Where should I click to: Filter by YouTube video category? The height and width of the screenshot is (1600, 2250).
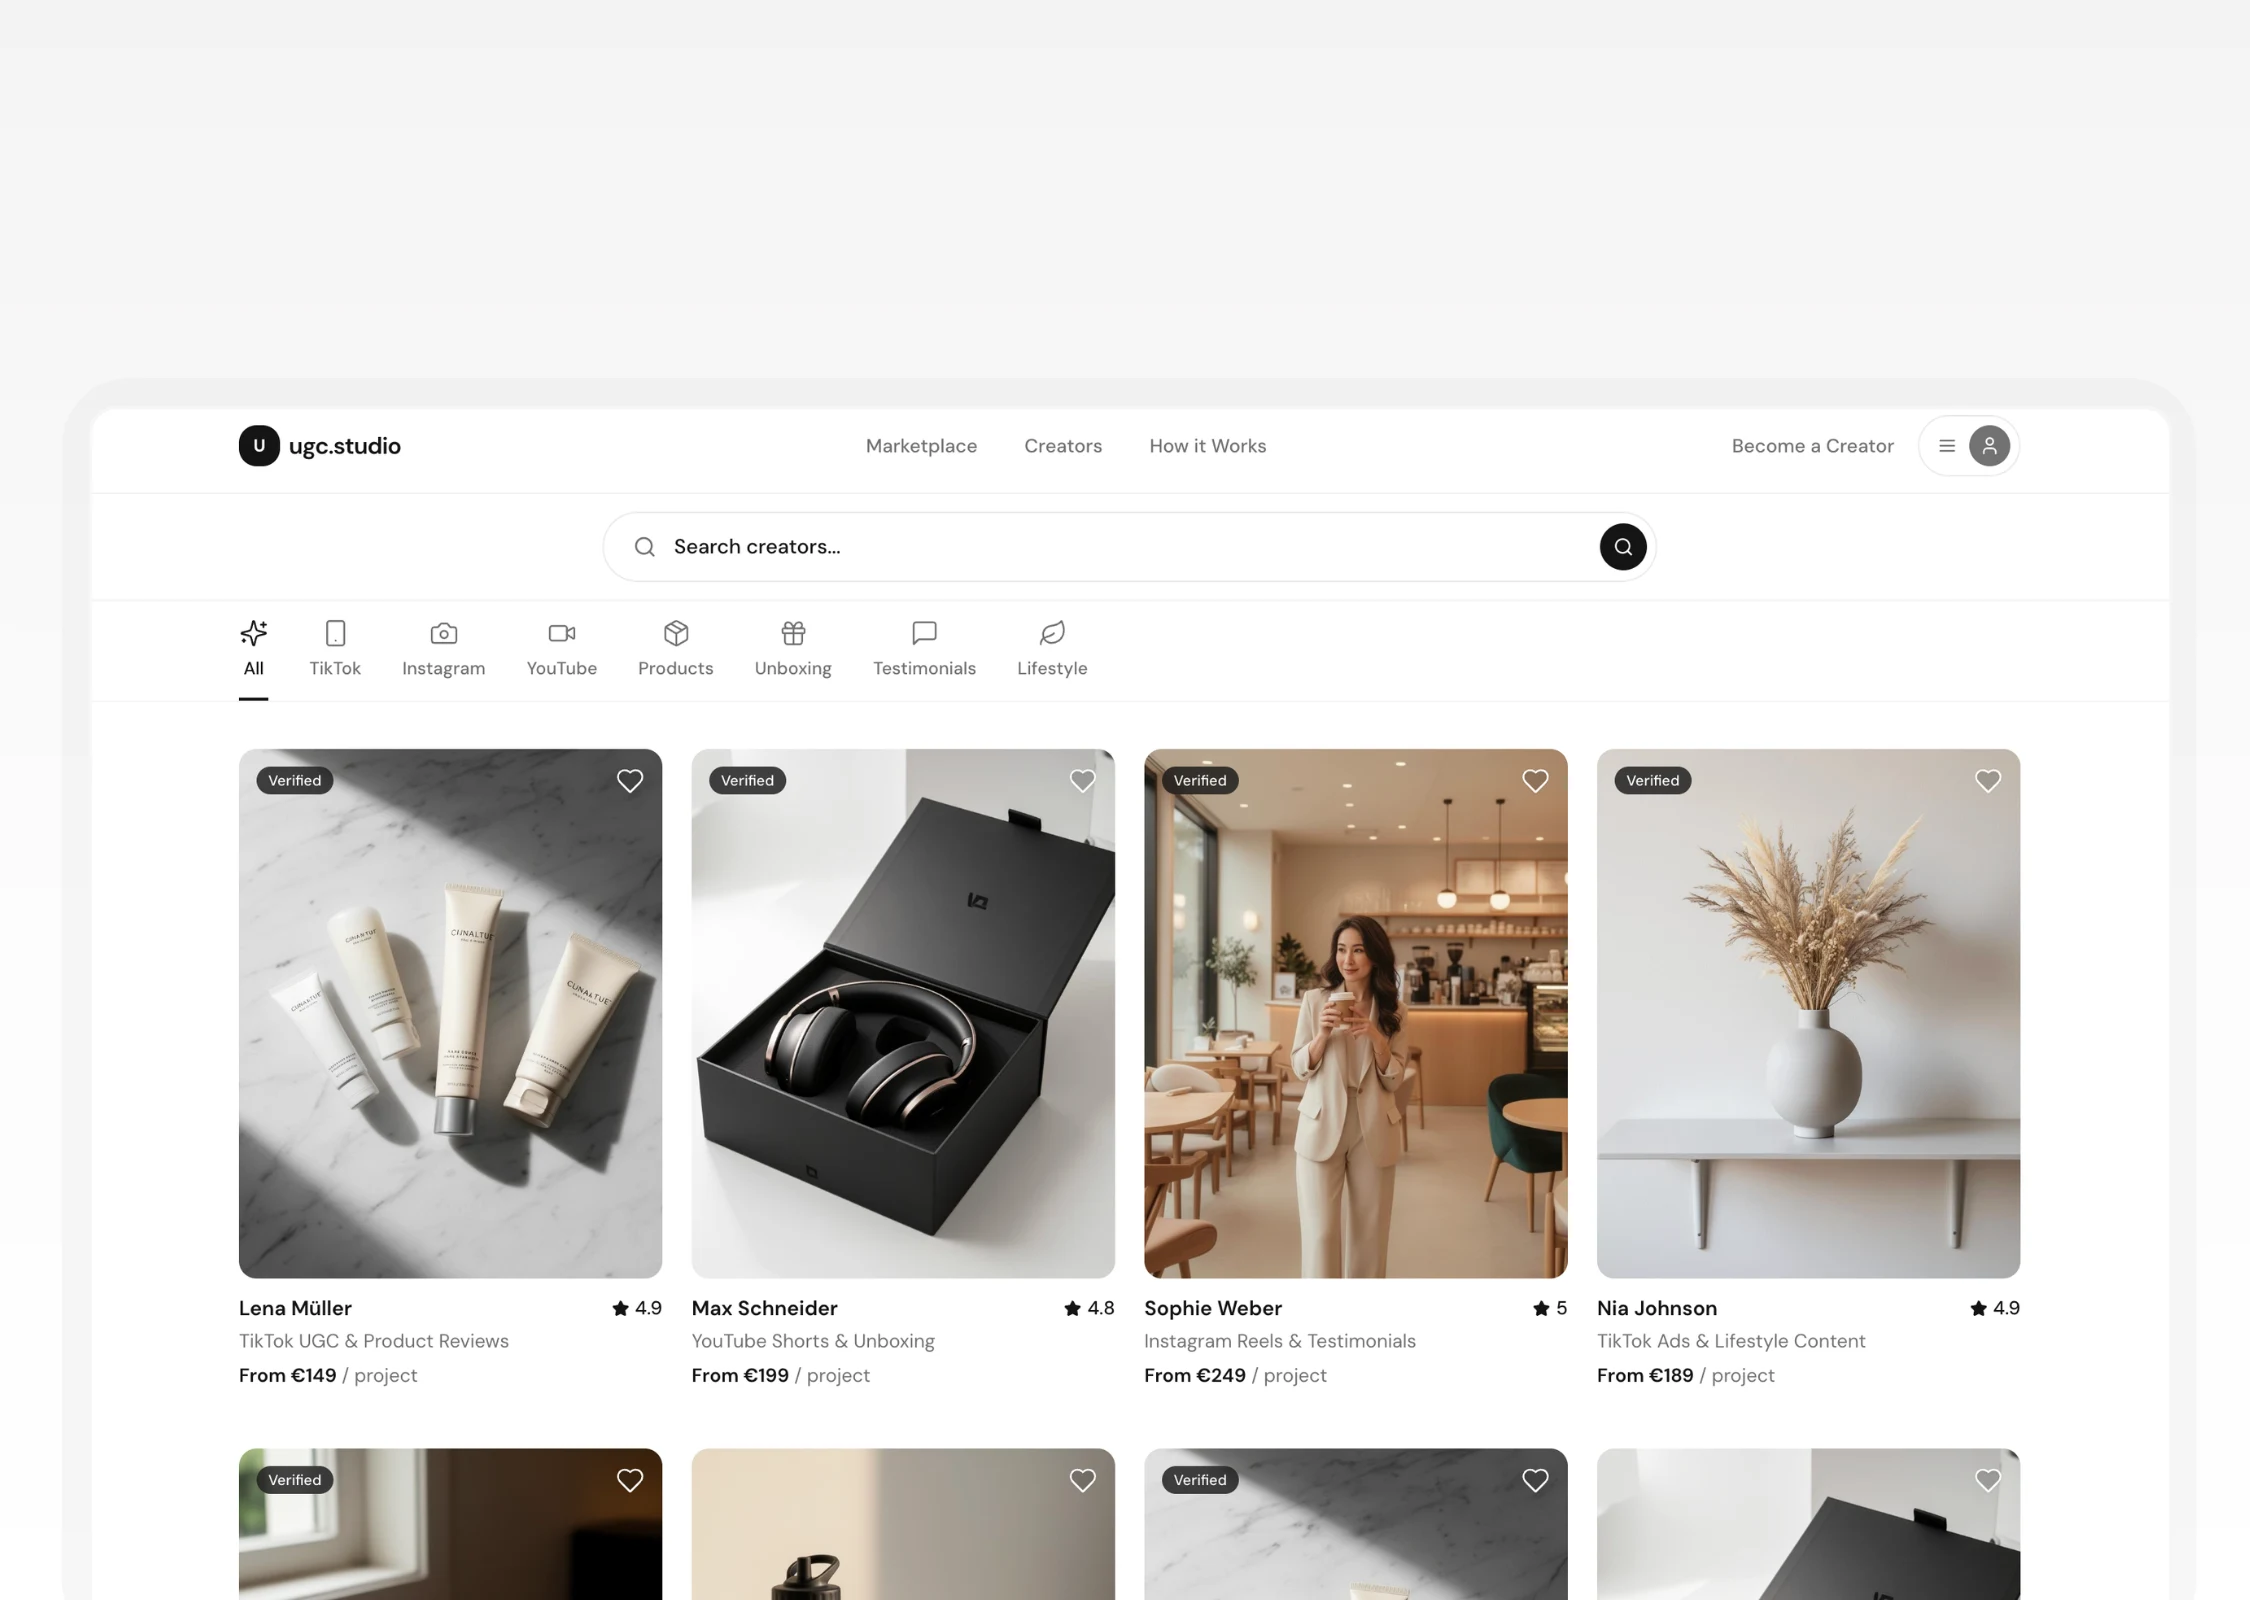click(561, 633)
